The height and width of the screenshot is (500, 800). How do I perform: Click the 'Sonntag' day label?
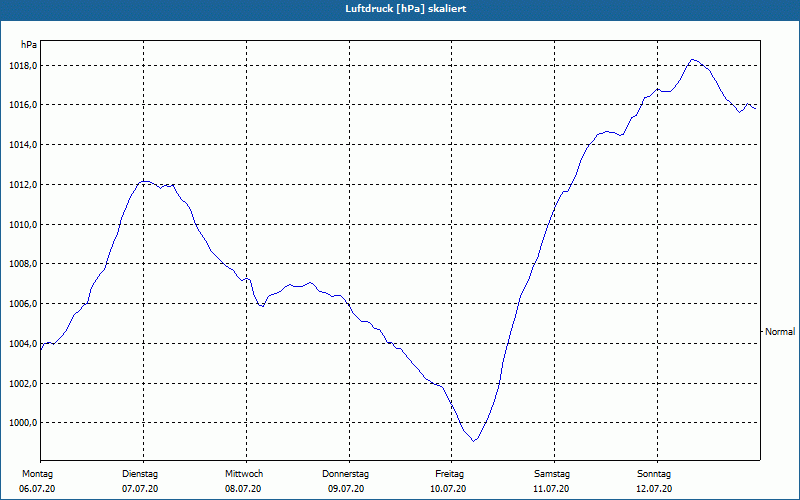[654, 474]
